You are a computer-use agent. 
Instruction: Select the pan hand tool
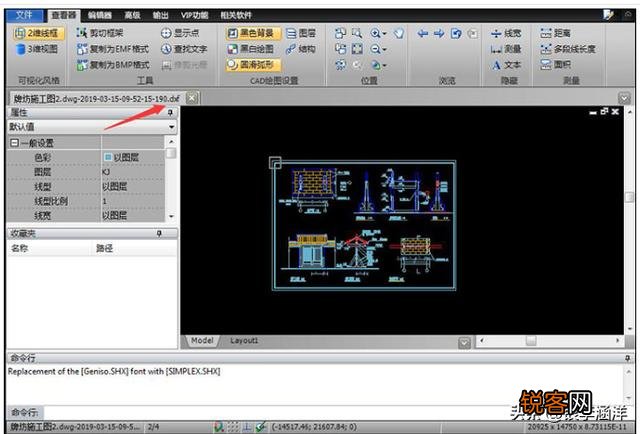click(399, 33)
